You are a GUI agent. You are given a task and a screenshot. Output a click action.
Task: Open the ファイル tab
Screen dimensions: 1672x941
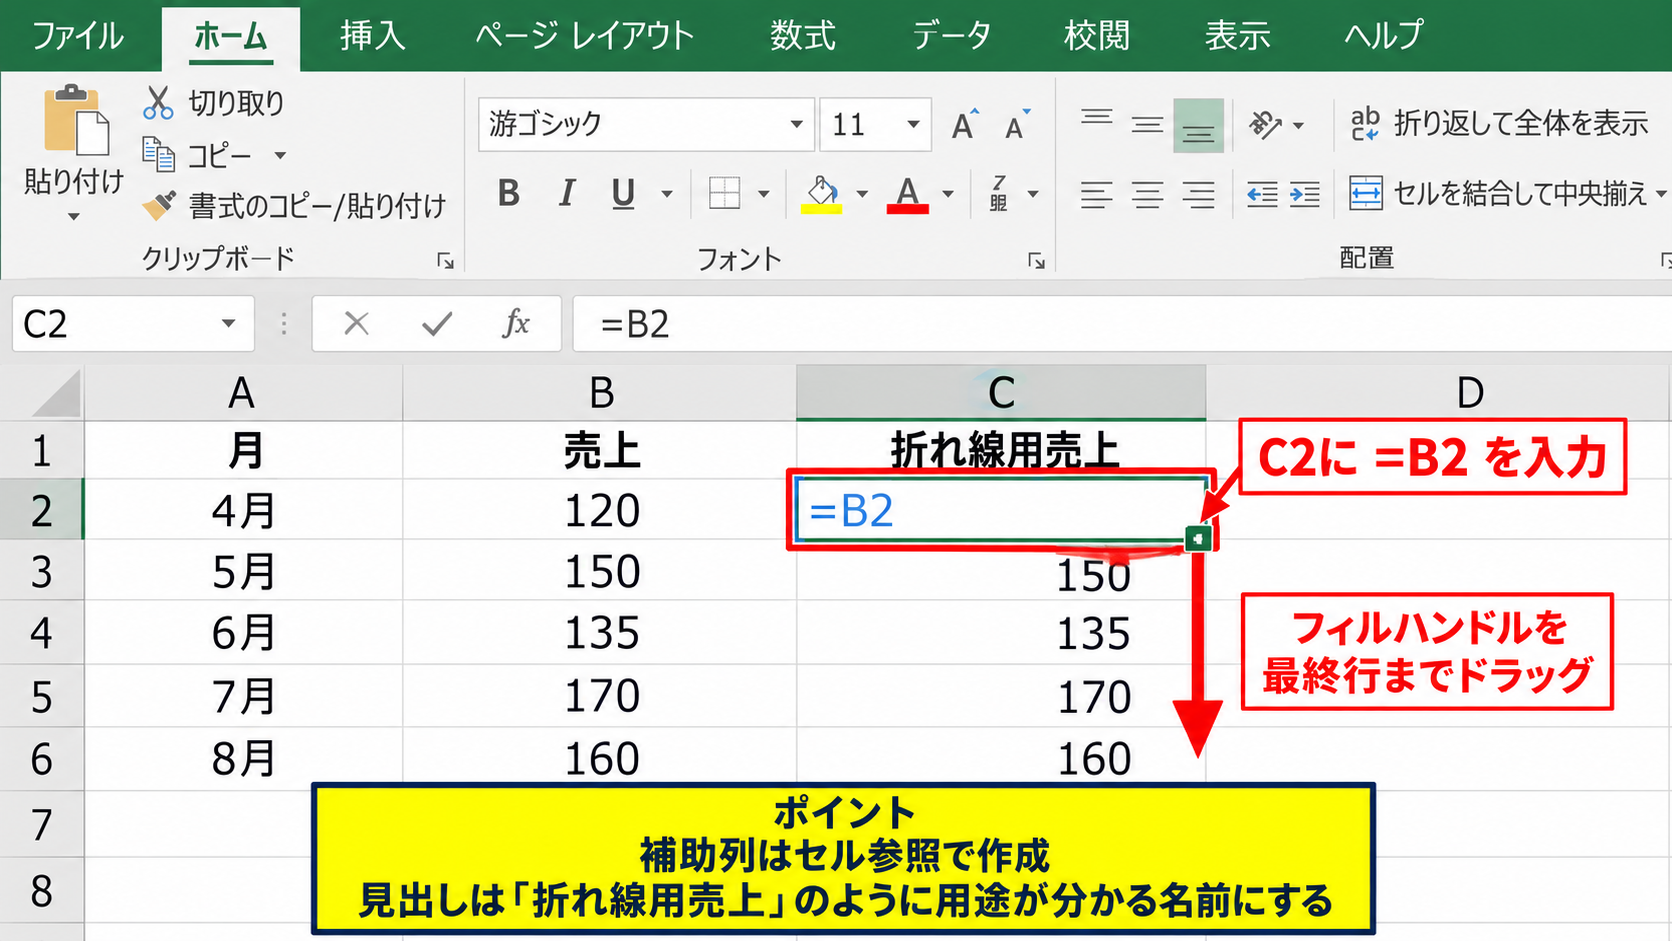pyautogui.click(x=79, y=36)
